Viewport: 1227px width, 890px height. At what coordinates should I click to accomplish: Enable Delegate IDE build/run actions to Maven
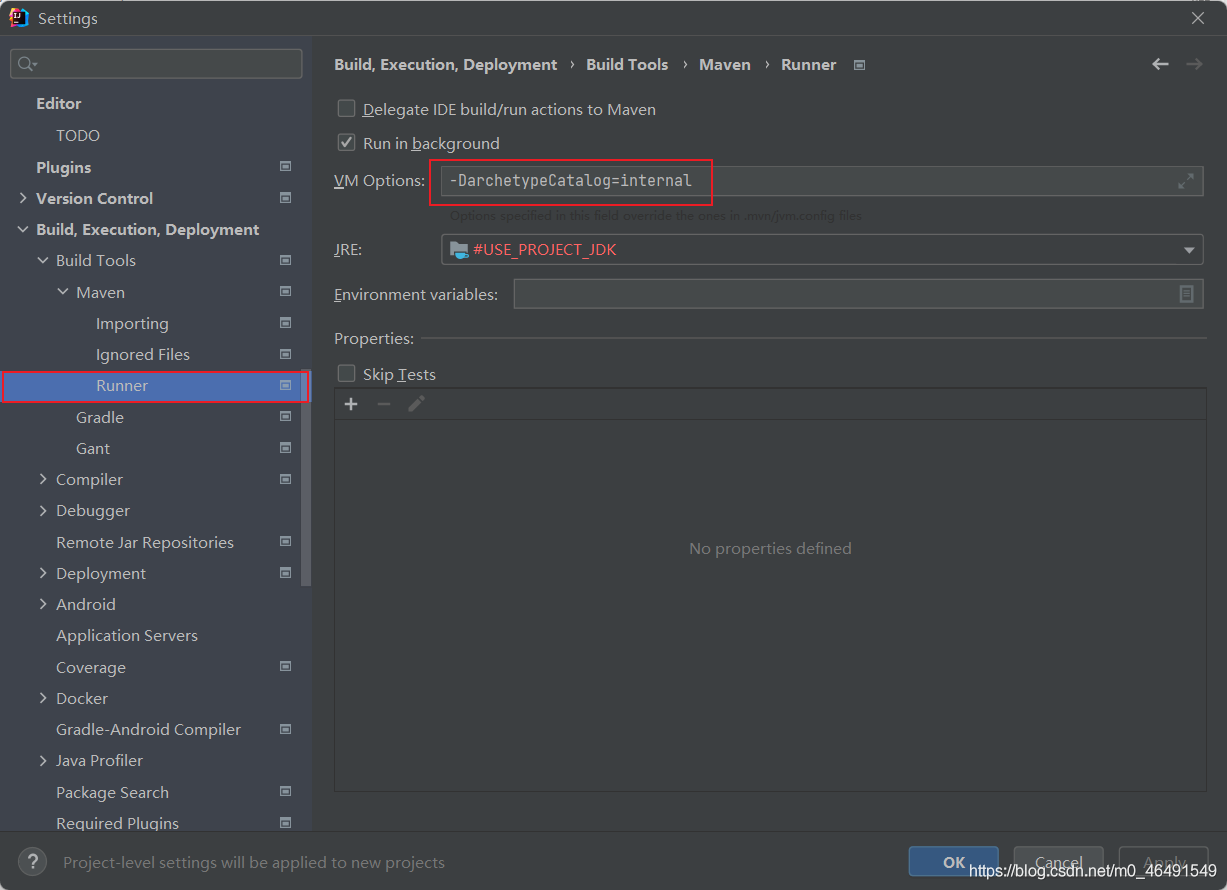[346, 109]
